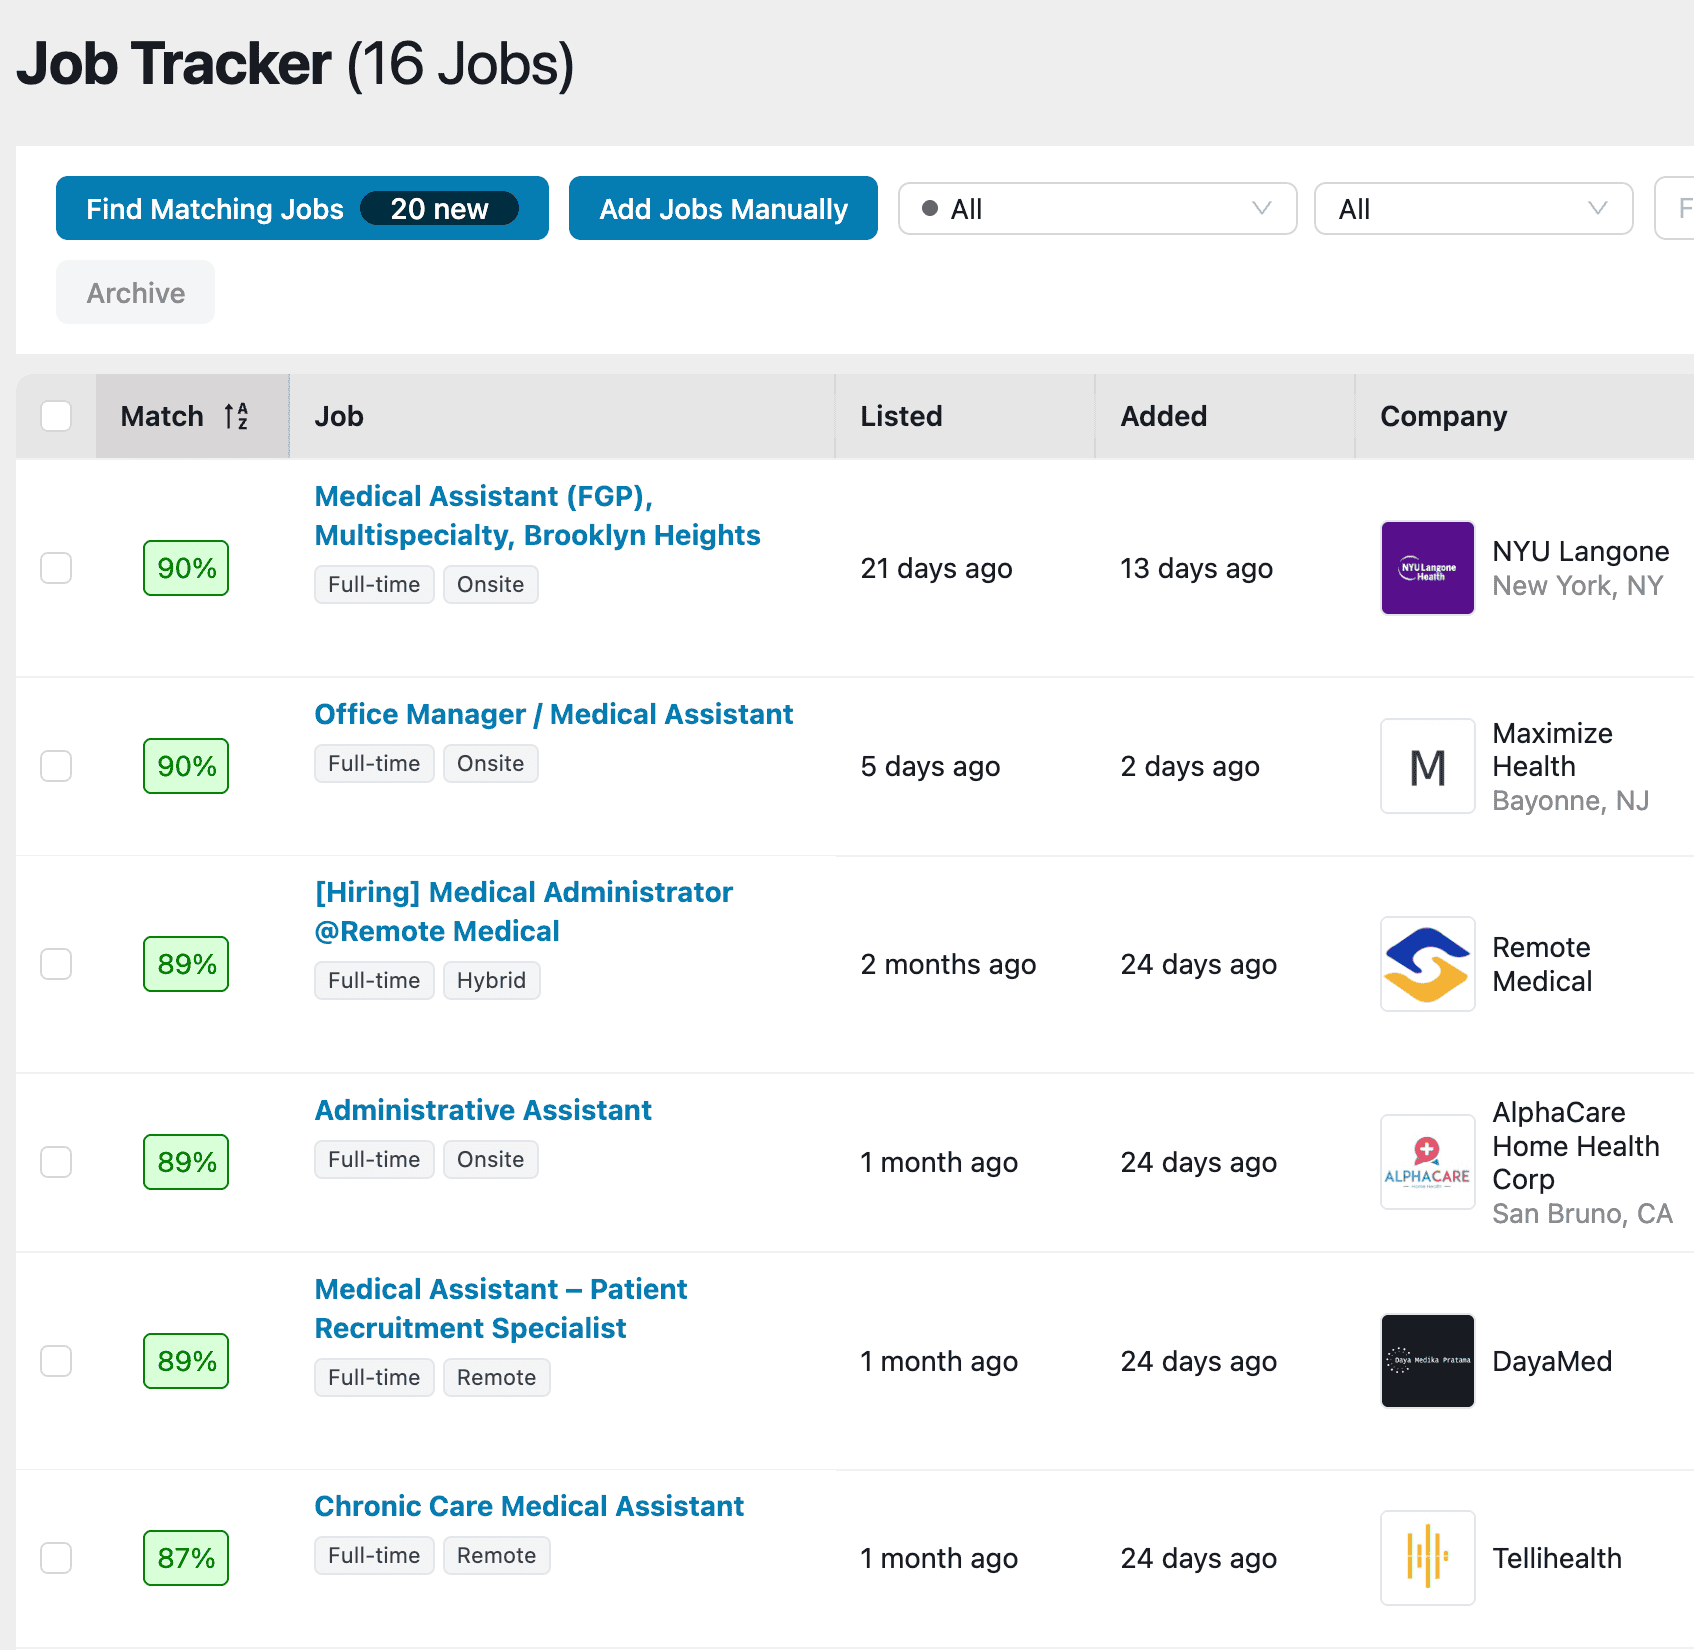Click 21 days ago listed cell
Image resolution: width=1694 pixels, height=1650 pixels.
click(936, 568)
